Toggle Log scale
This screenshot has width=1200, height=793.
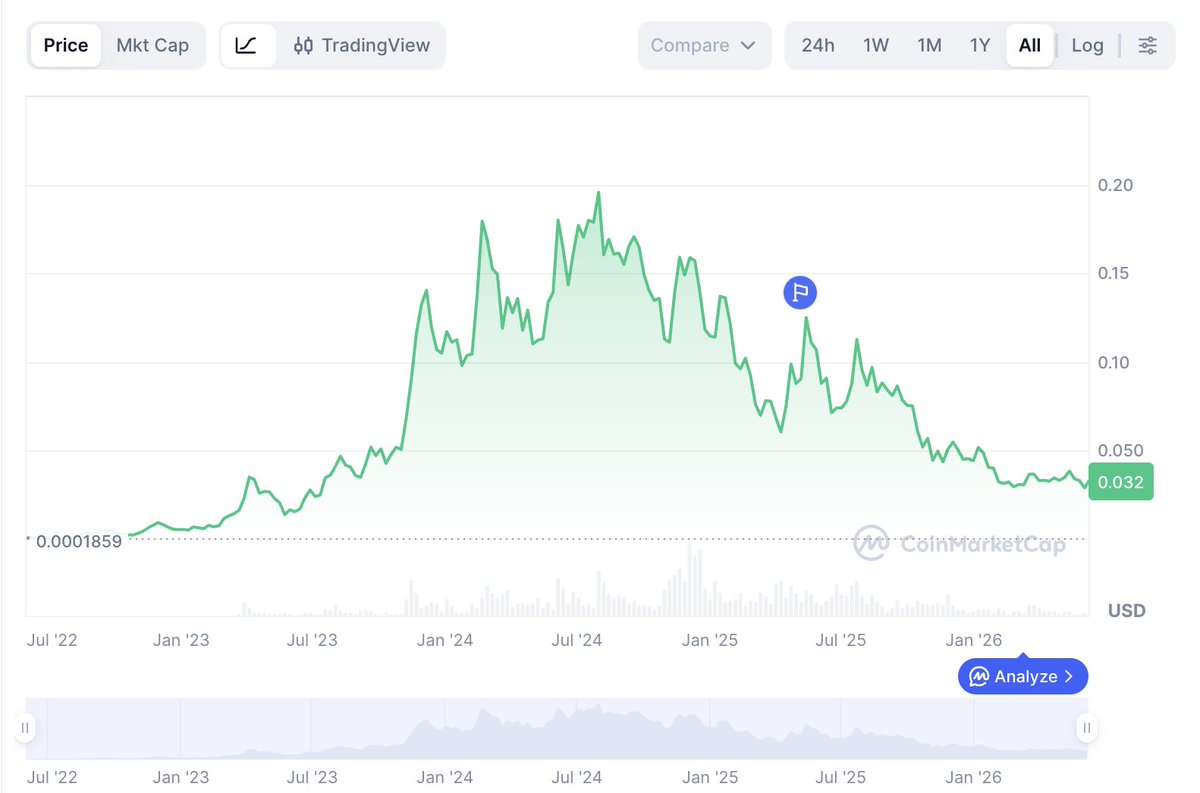coord(1088,45)
